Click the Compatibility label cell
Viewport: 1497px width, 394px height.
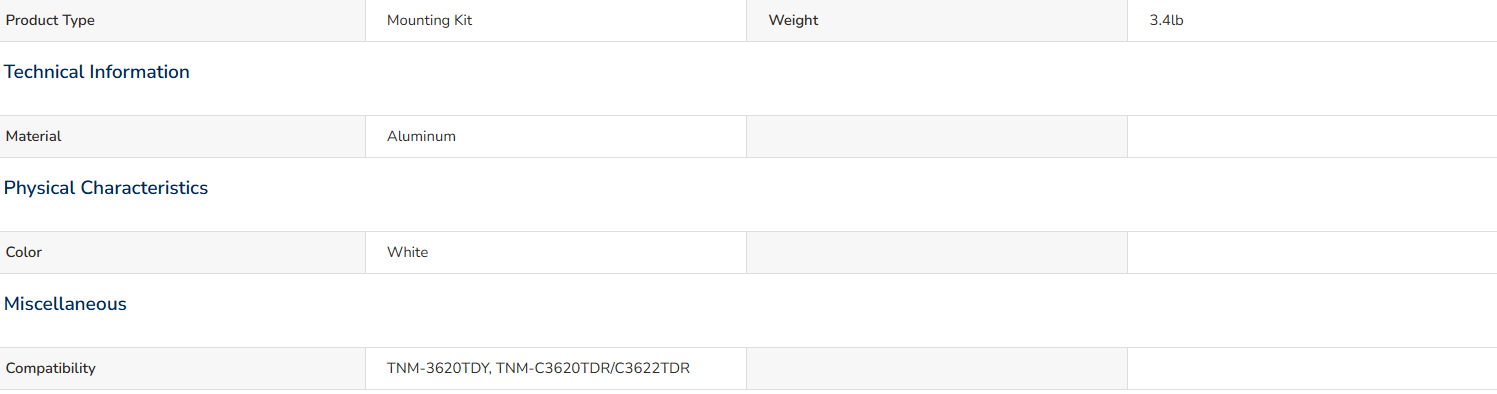182,368
